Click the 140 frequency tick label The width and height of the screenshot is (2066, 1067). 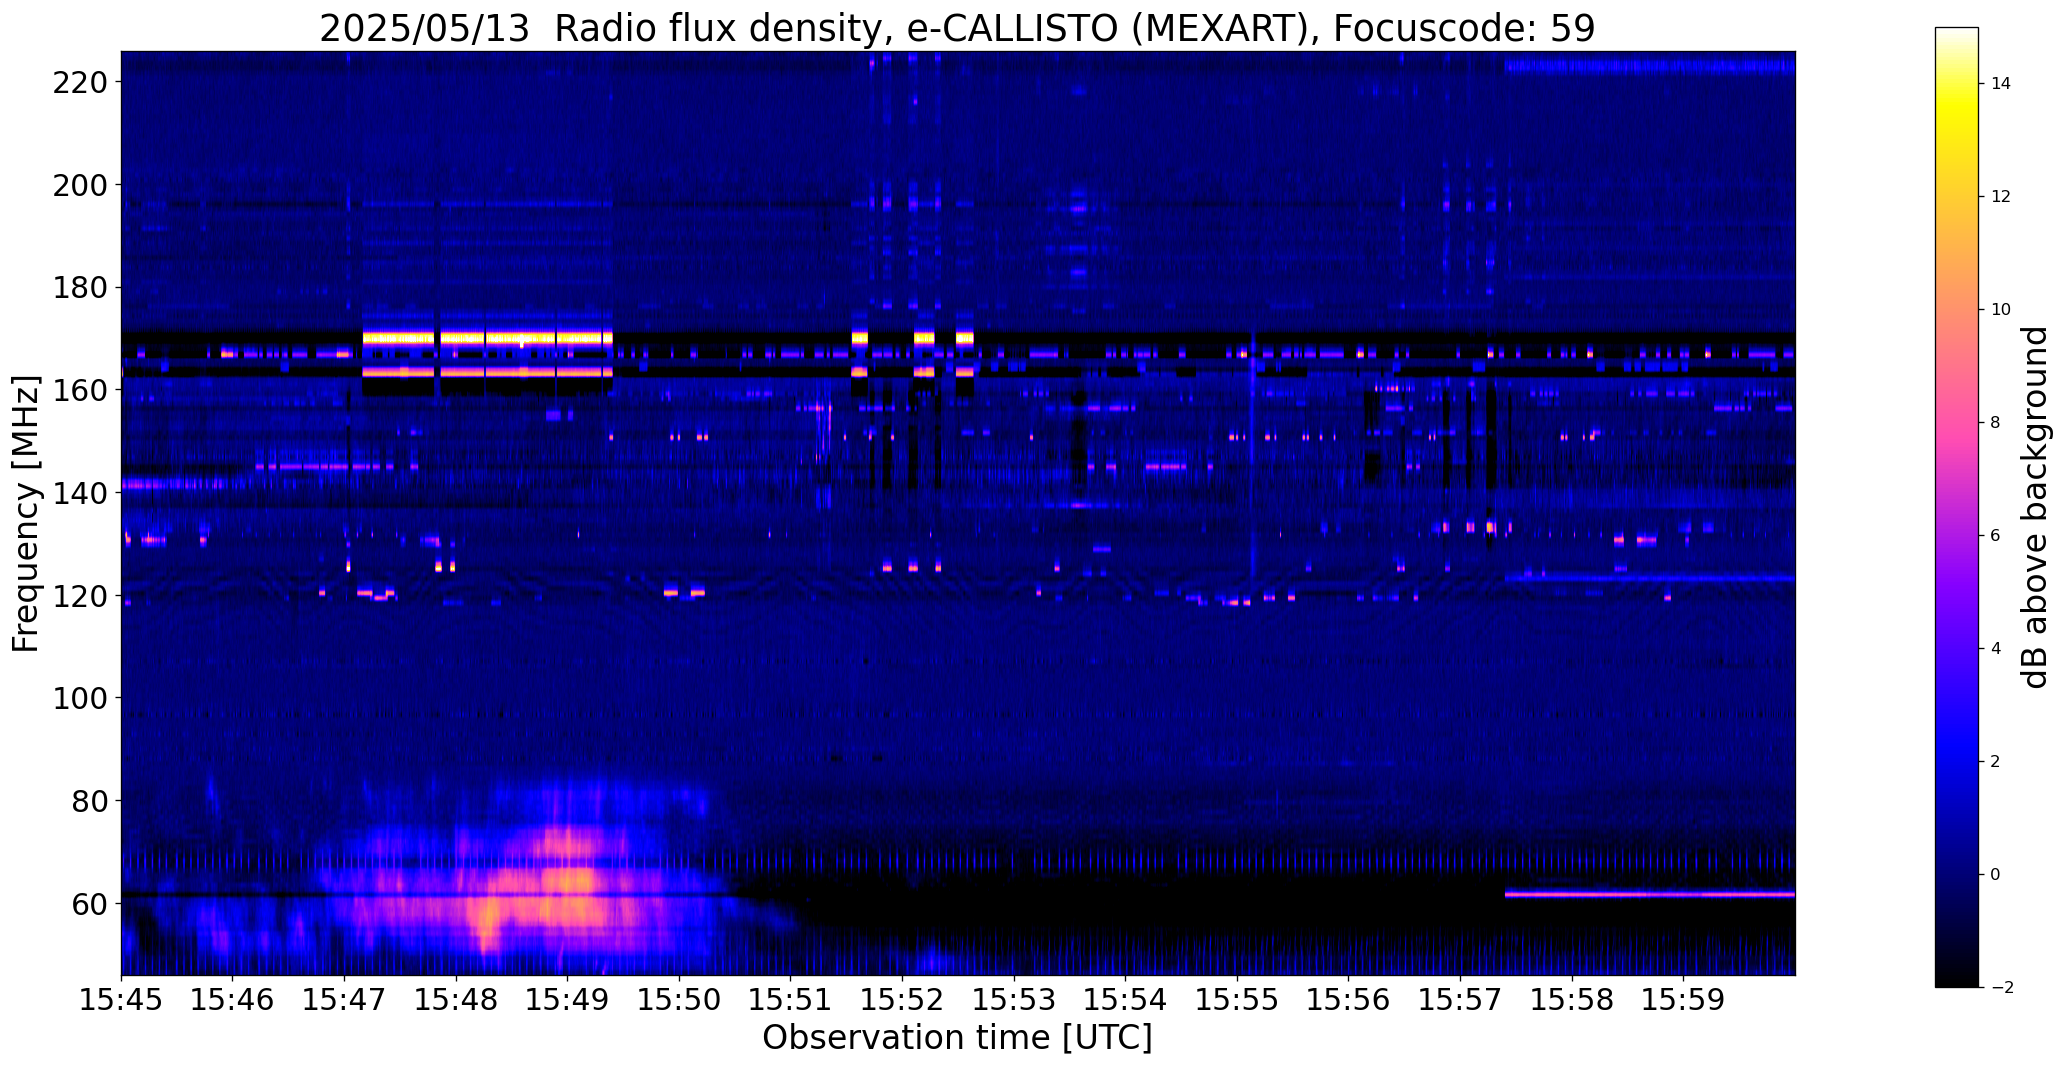[81, 493]
